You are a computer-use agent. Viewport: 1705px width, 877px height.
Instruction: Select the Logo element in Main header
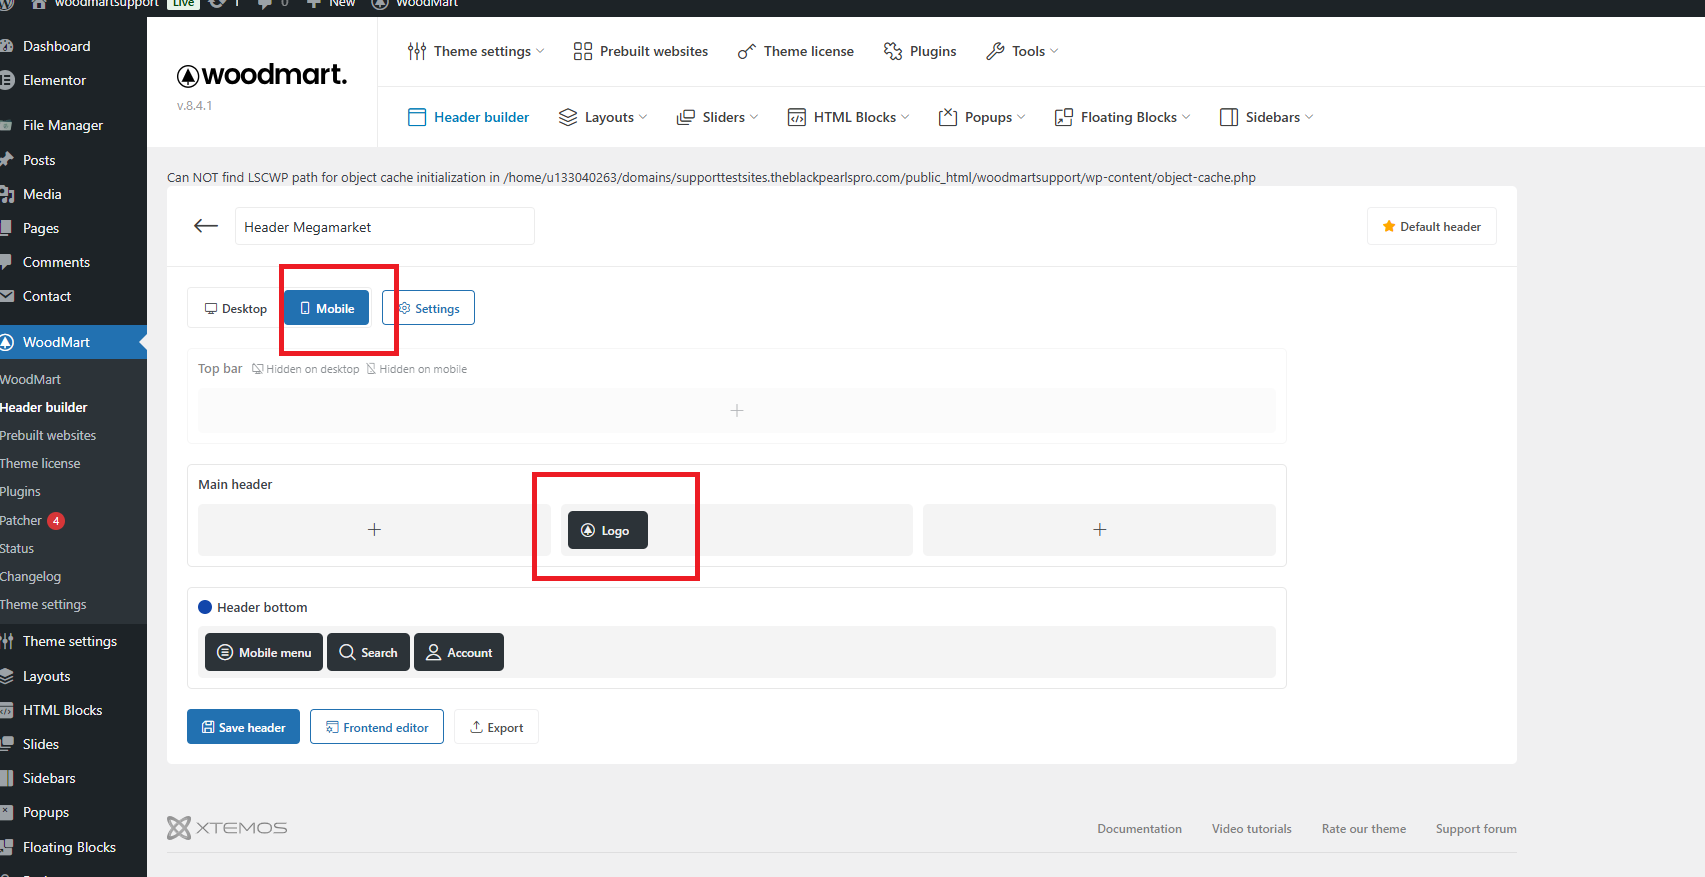click(x=608, y=530)
